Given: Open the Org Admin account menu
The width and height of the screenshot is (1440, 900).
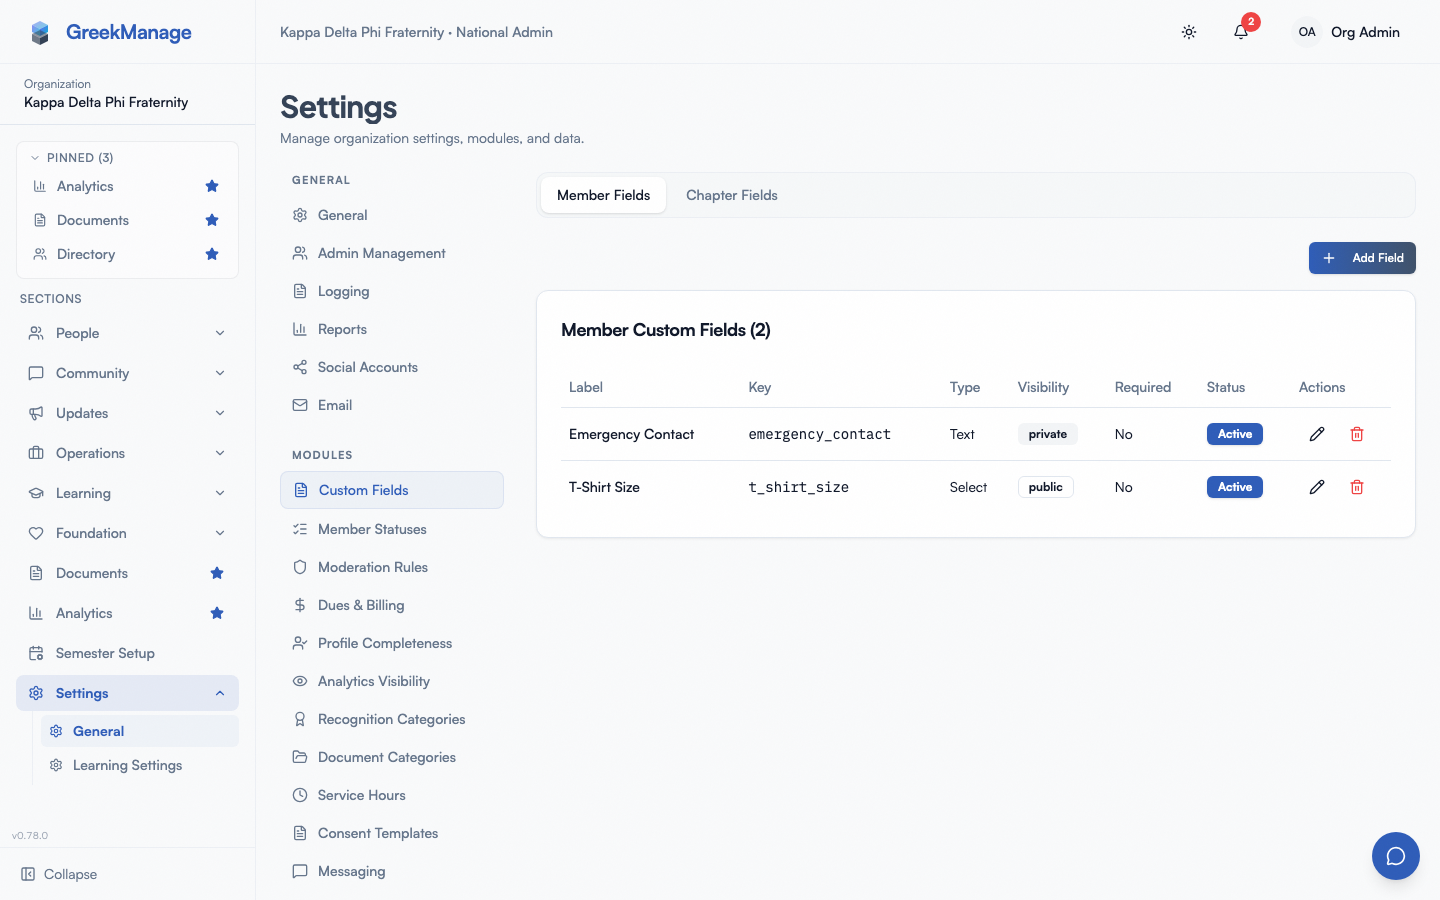Looking at the screenshot, I should (x=1347, y=32).
